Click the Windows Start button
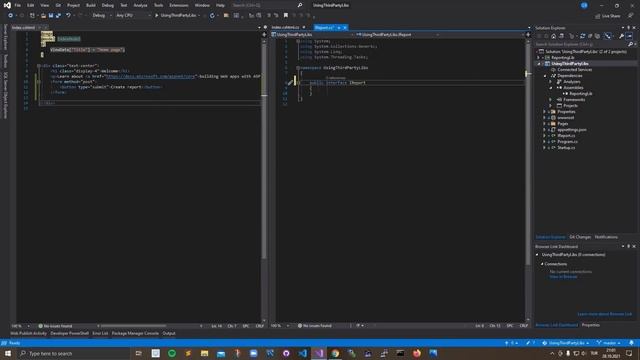This screenshot has height=360, width=640. (8, 353)
